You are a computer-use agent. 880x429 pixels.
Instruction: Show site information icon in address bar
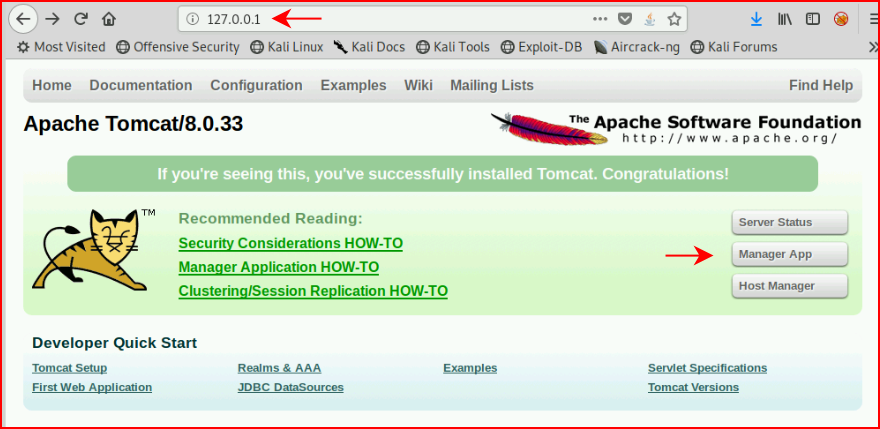click(x=192, y=19)
